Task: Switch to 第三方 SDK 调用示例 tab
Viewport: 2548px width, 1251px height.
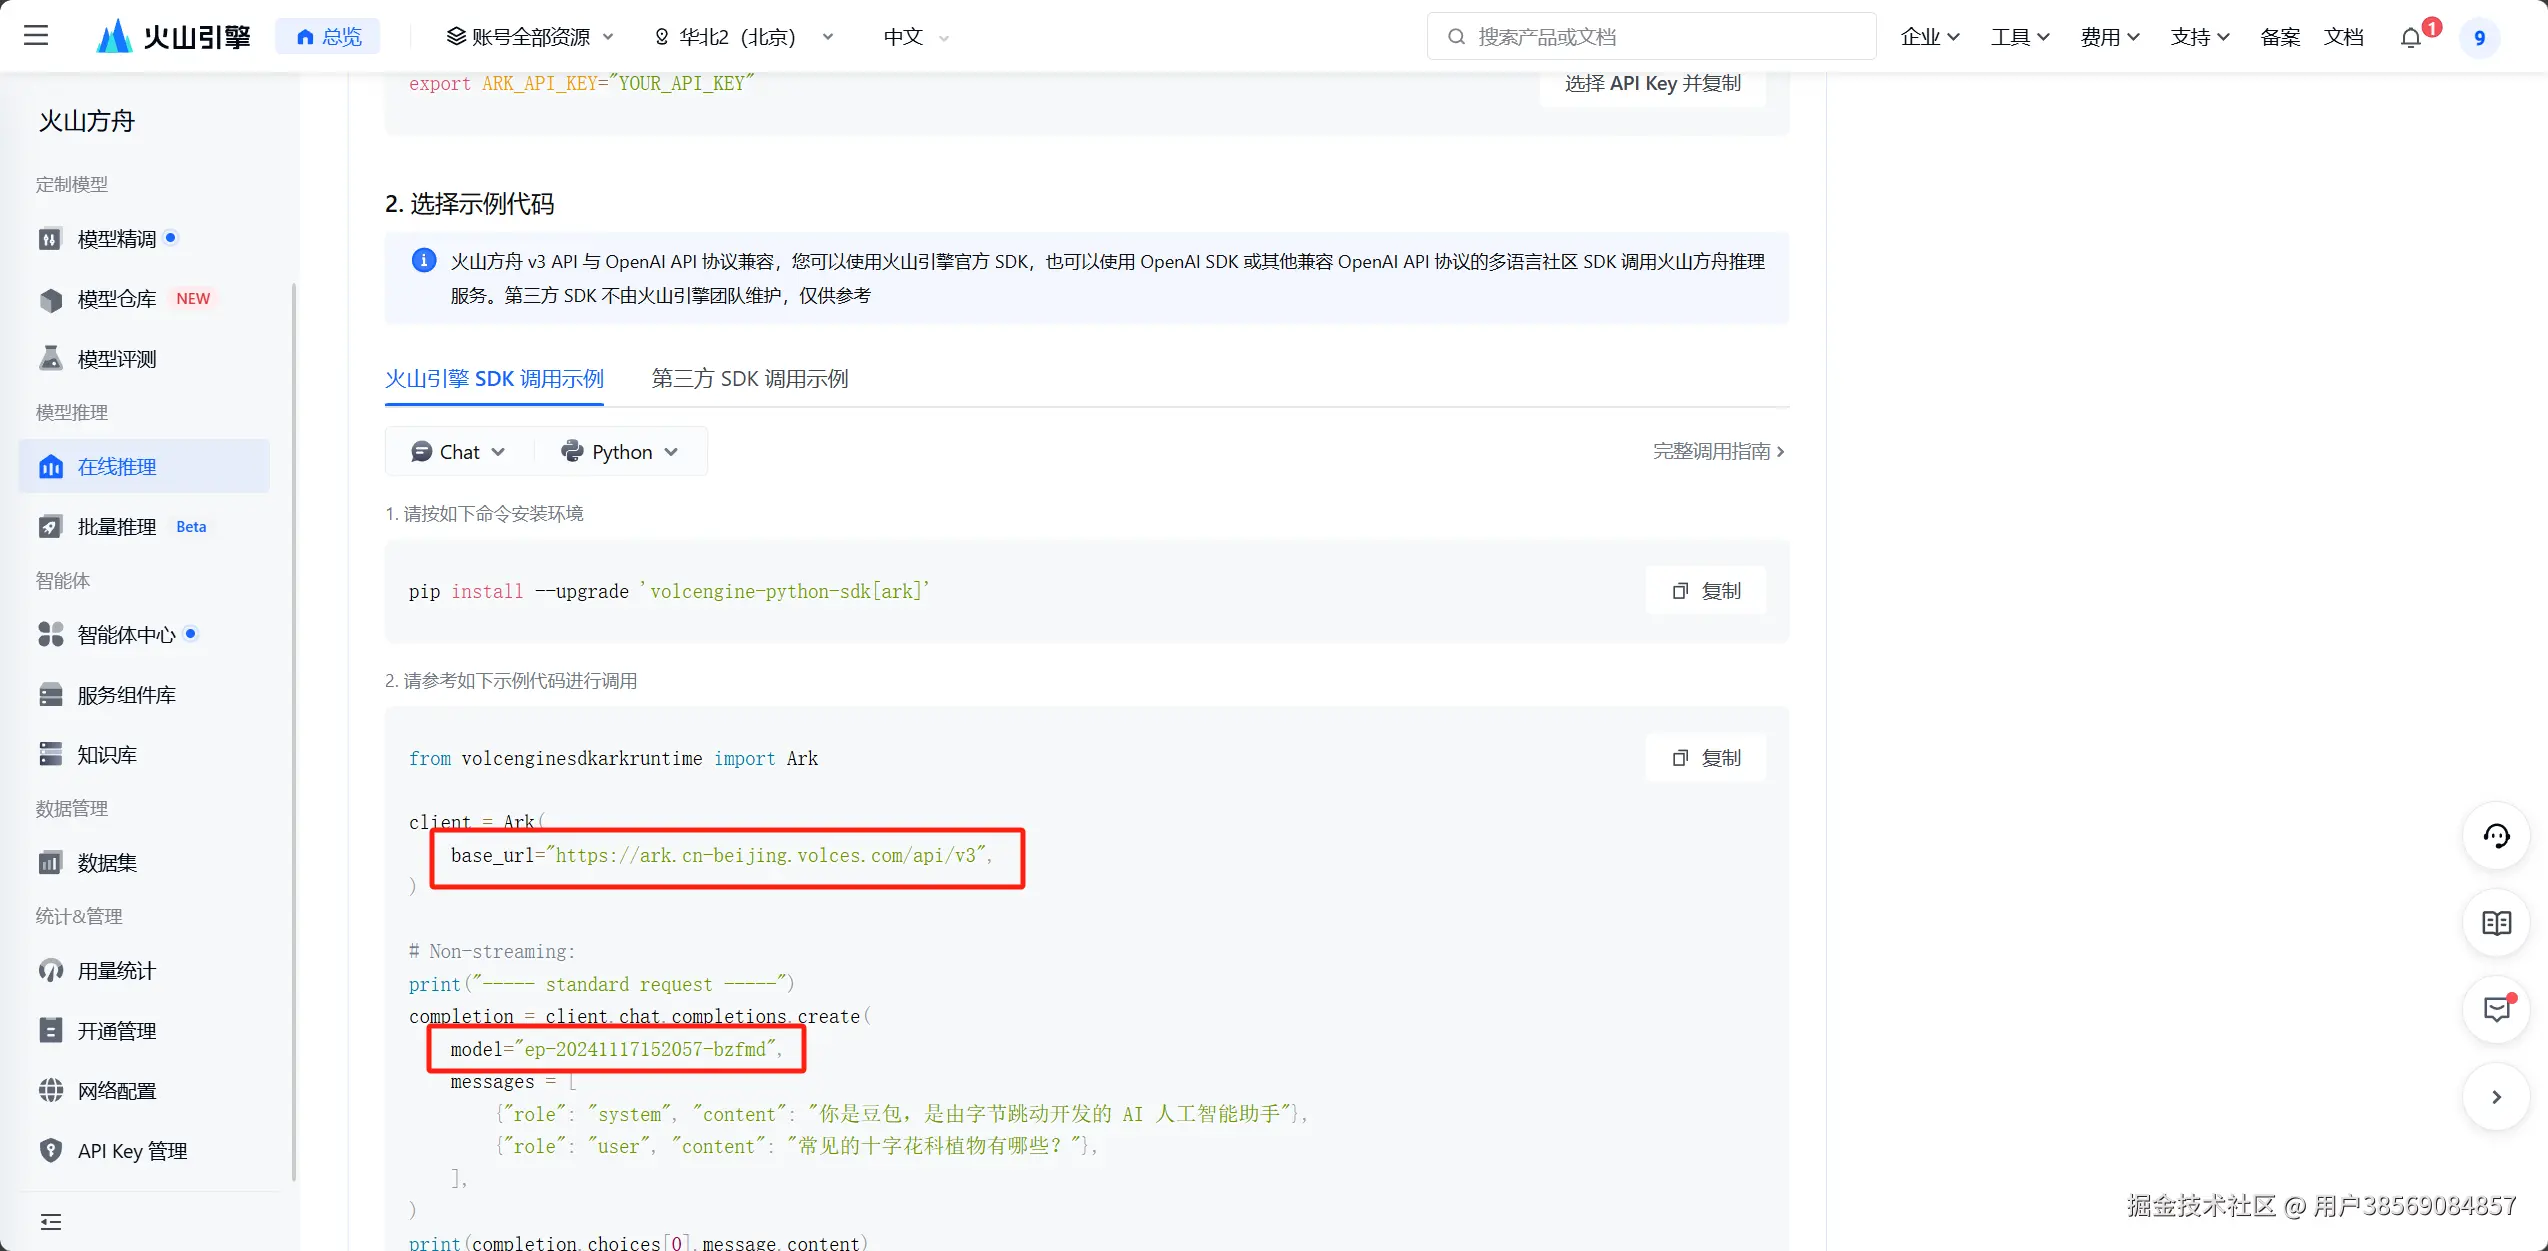Action: pyautogui.click(x=749, y=378)
